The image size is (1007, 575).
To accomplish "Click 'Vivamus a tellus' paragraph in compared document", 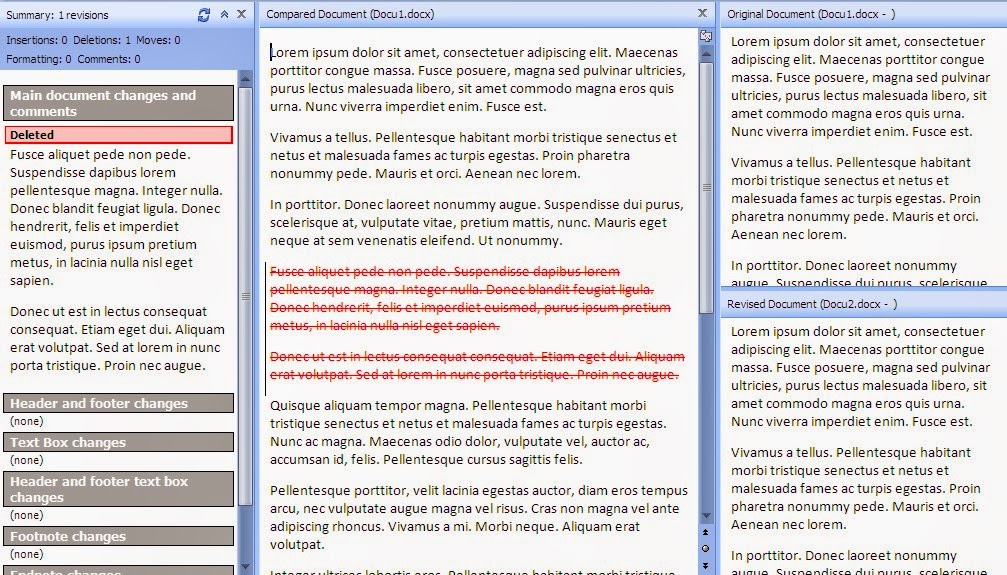I will click(x=473, y=155).
